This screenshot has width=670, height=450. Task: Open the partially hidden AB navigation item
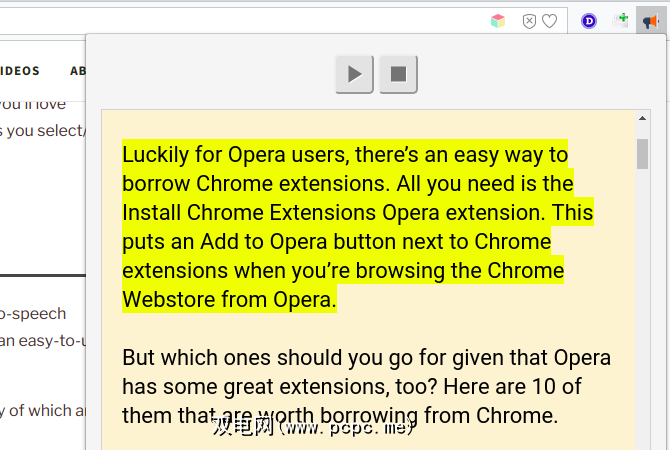78,71
